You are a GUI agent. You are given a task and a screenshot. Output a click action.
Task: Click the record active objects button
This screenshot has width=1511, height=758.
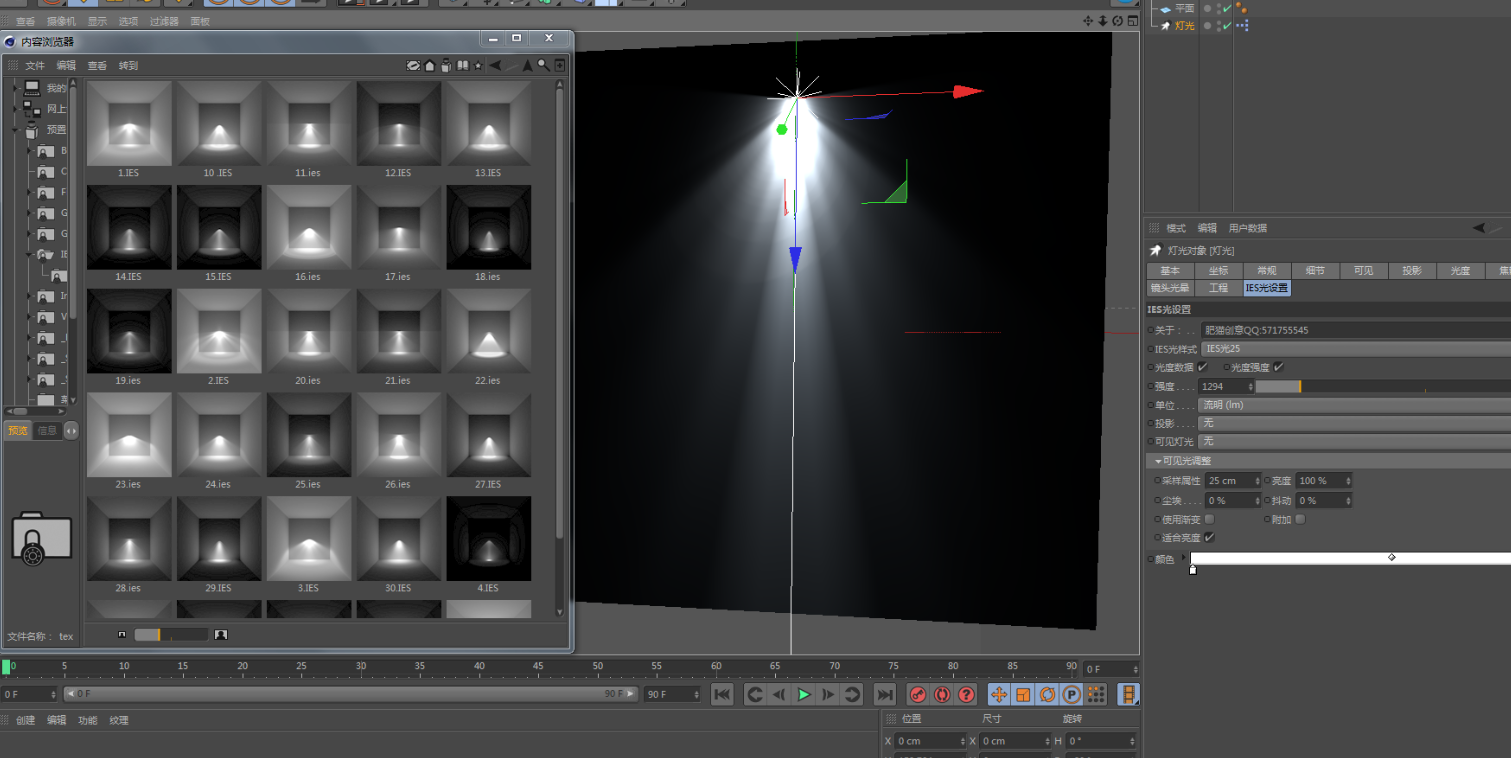(x=917, y=694)
